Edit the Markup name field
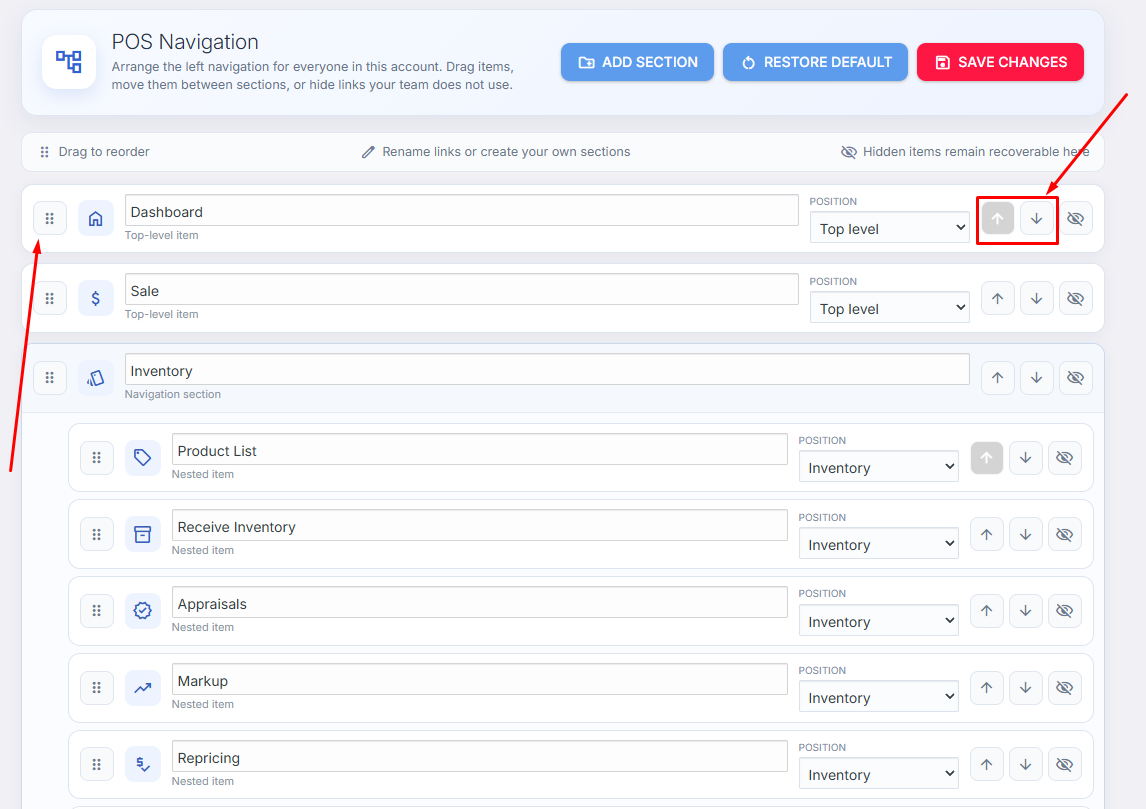Image resolution: width=1146 pixels, height=809 pixels. pos(479,680)
